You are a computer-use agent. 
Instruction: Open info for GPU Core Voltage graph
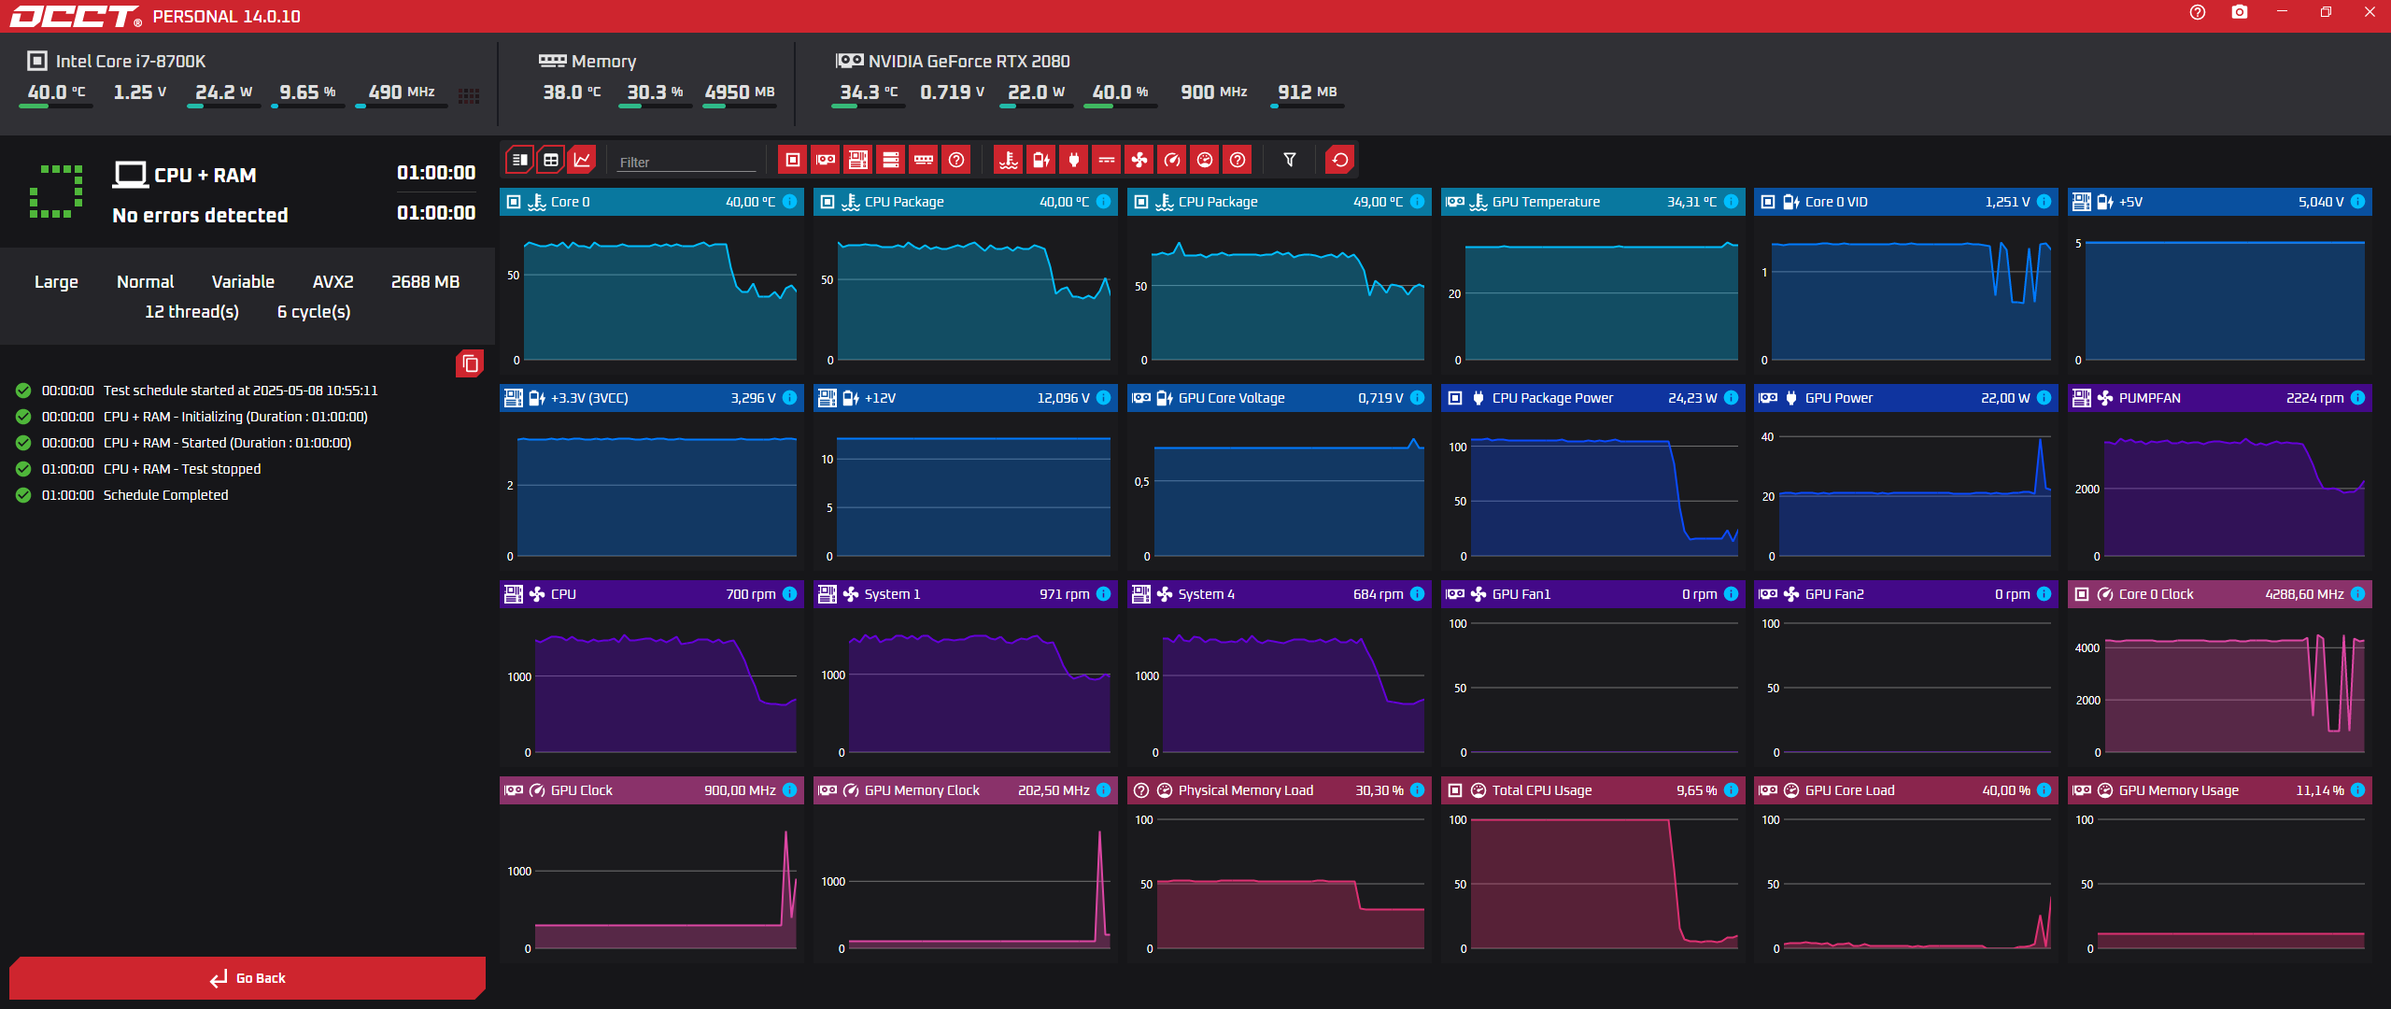click(1417, 398)
